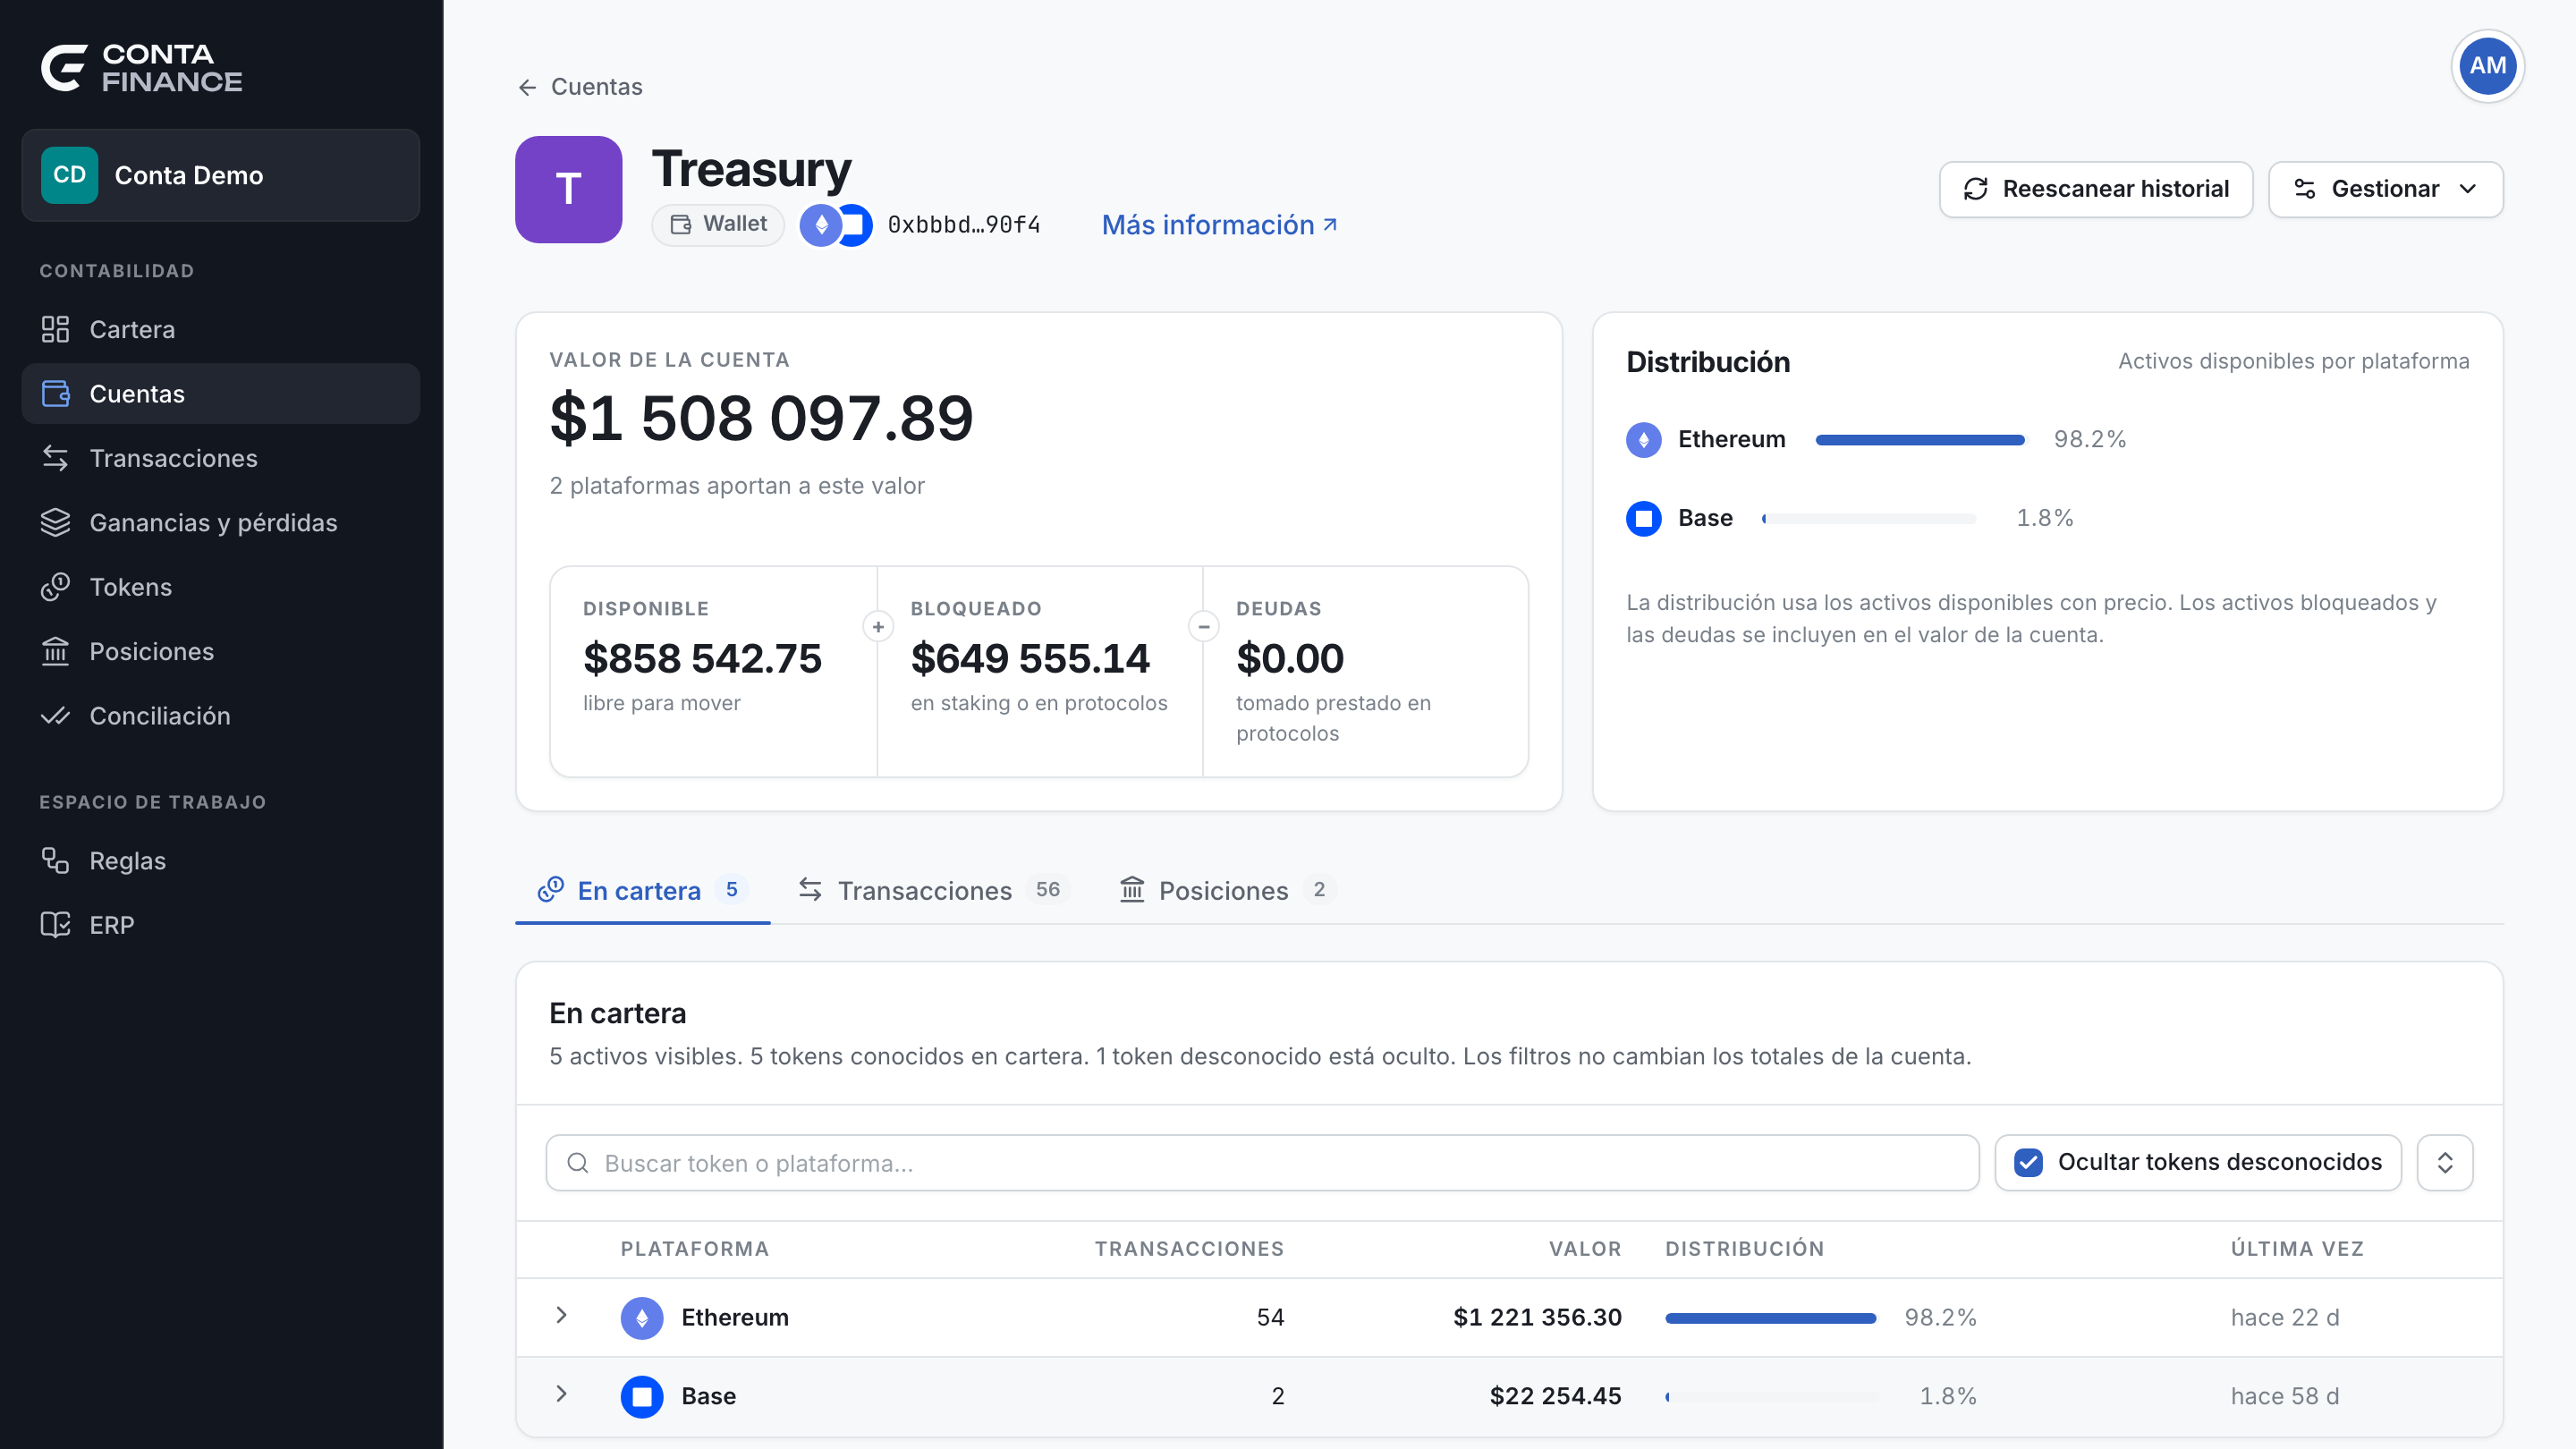
Task: Select Cuentas in the sidebar
Action: pos(220,394)
